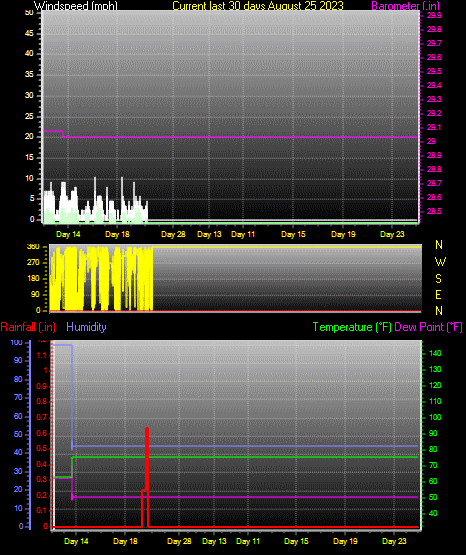Click the 140 tick on temperature axis
This screenshot has height=555, width=466.
click(435, 353)
